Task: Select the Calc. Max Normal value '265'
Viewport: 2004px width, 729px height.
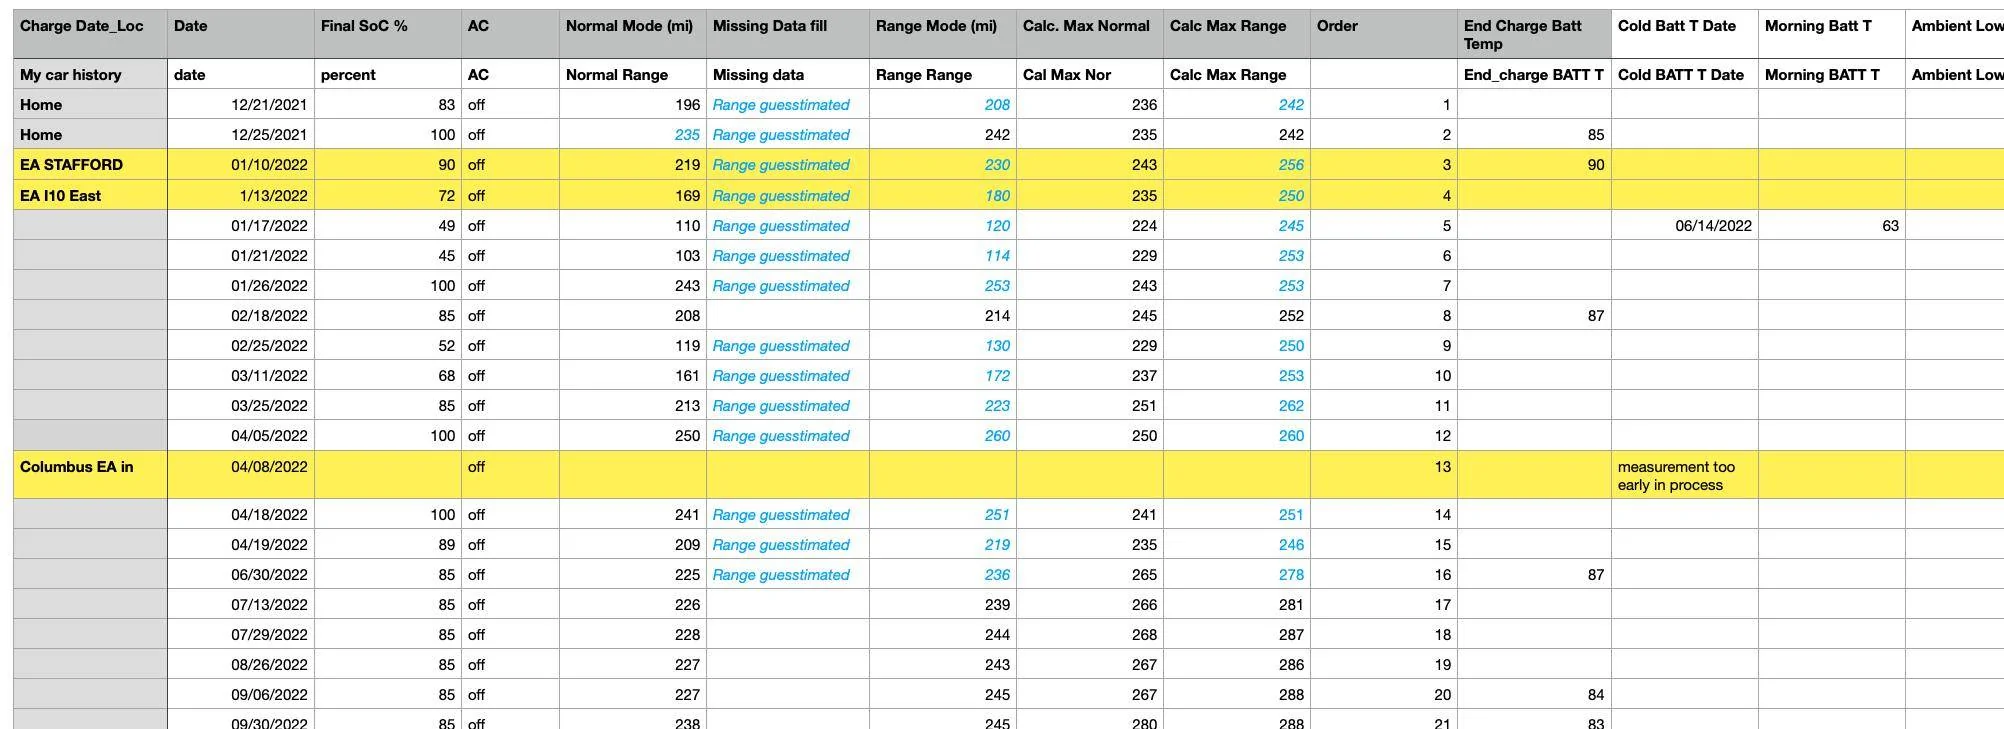Action: [1089, 574]
